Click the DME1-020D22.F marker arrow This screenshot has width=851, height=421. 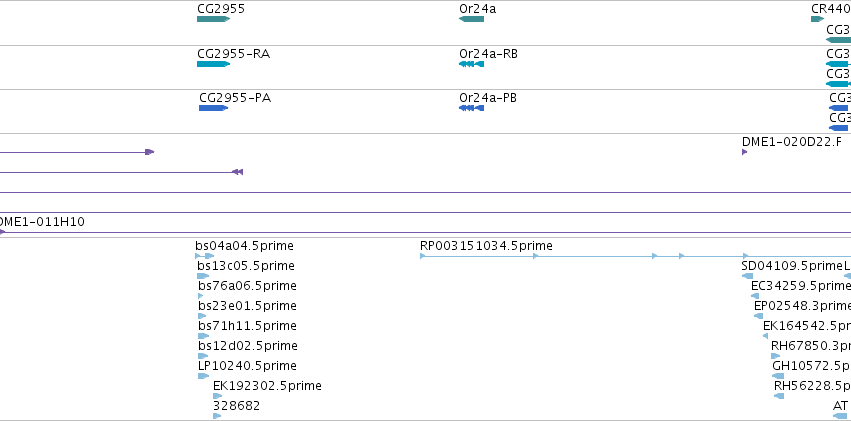click(745, 152)
